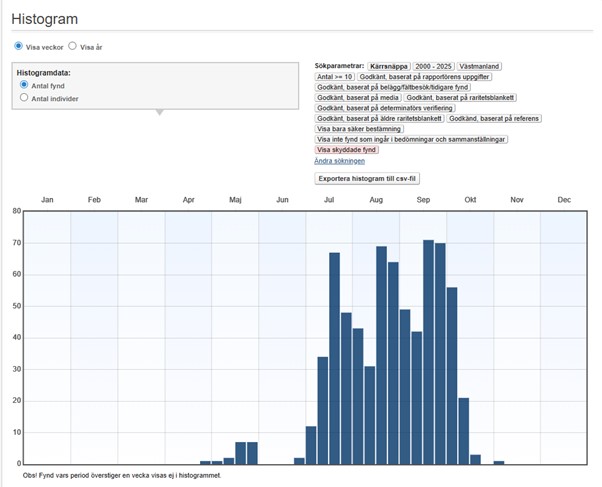Click the 'Histogram' page heading
The width and height of the screenshot is (602, 487).
[43, 19]
